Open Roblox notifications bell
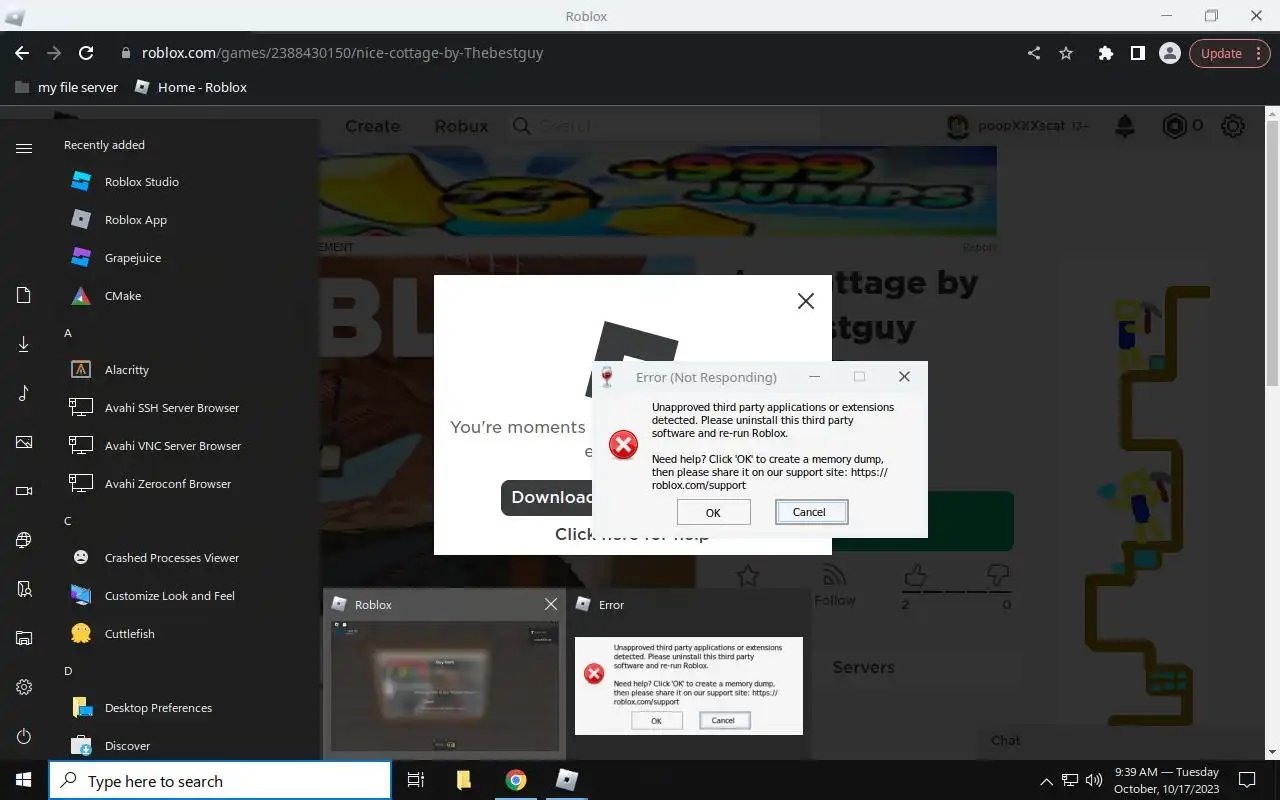 1125,126
